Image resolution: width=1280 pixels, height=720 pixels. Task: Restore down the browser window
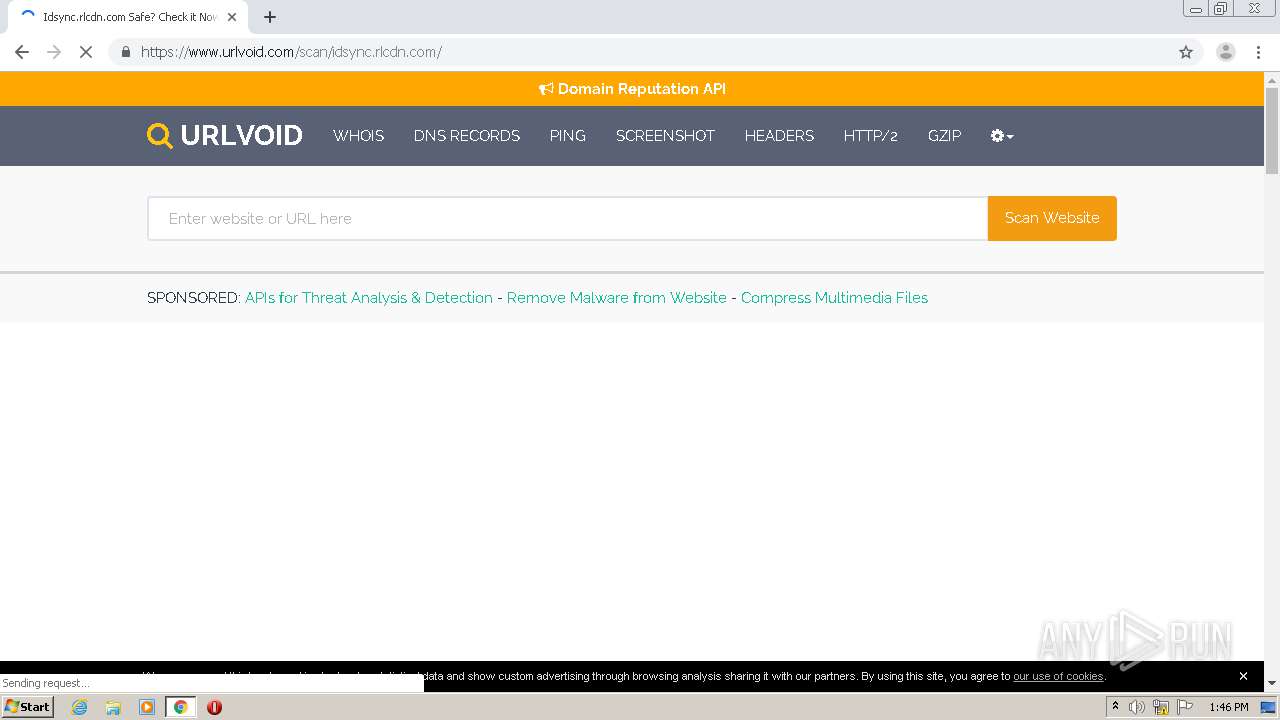tap(1221, 9)
